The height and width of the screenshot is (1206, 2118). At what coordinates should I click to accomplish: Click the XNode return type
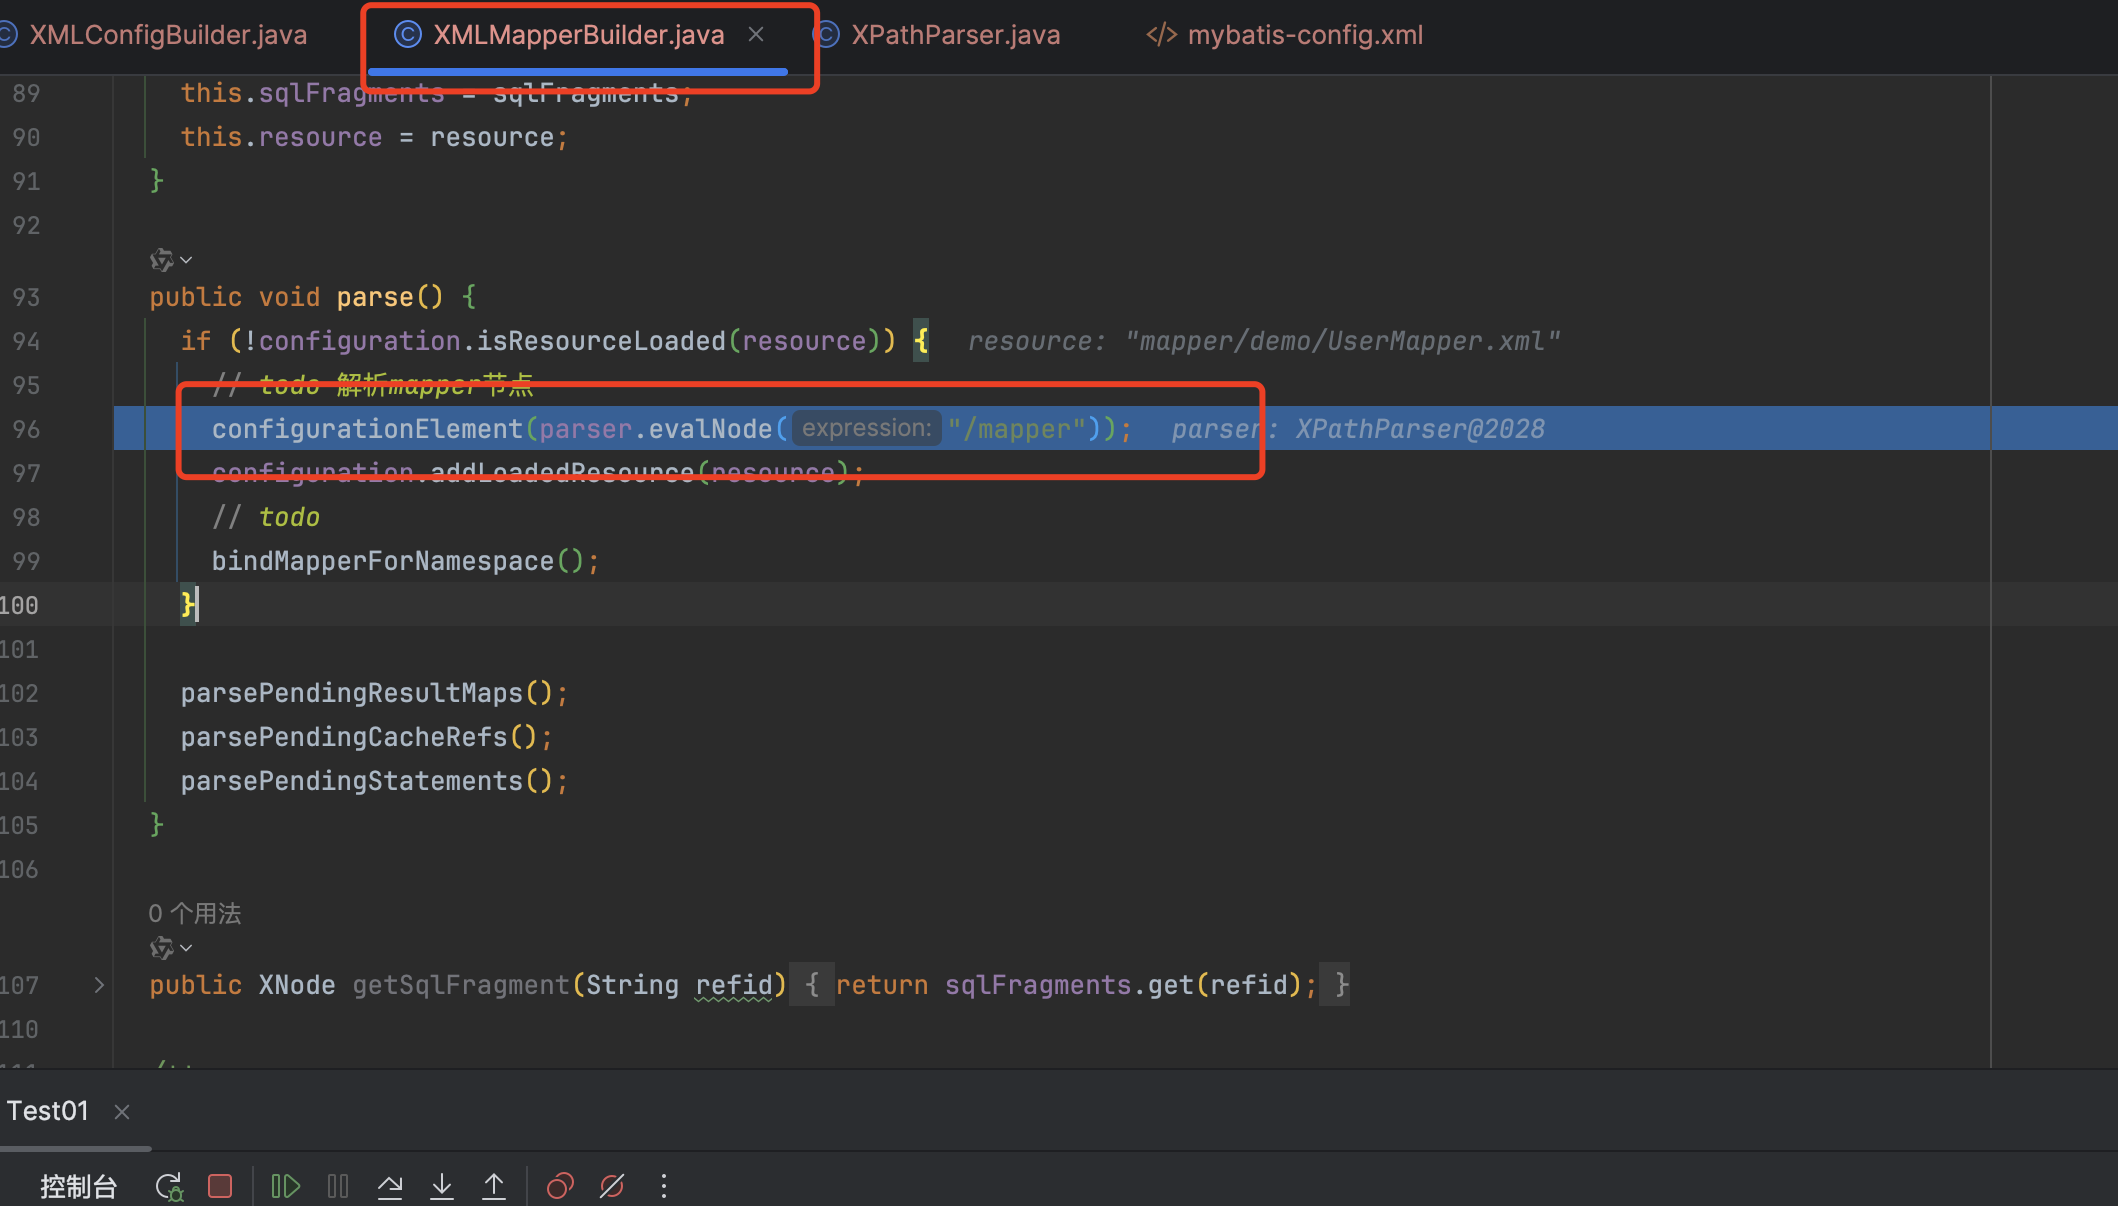[297, 985]
